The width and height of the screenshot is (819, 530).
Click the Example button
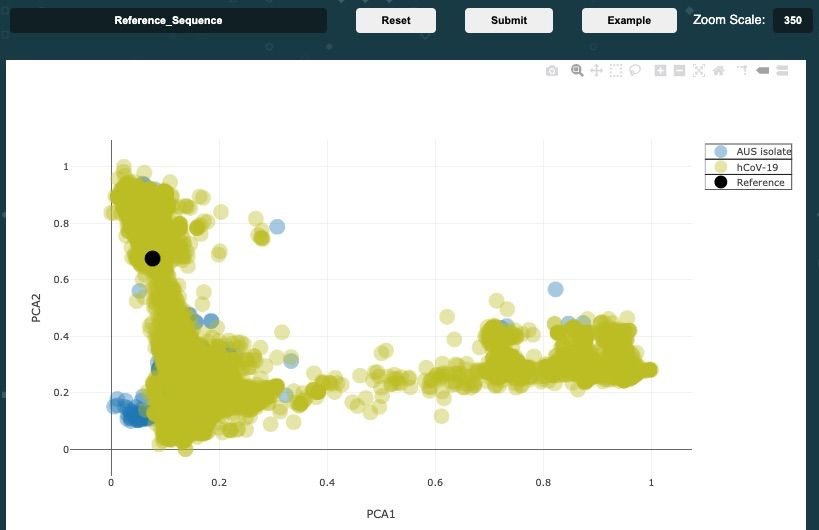tap(629, 20)
